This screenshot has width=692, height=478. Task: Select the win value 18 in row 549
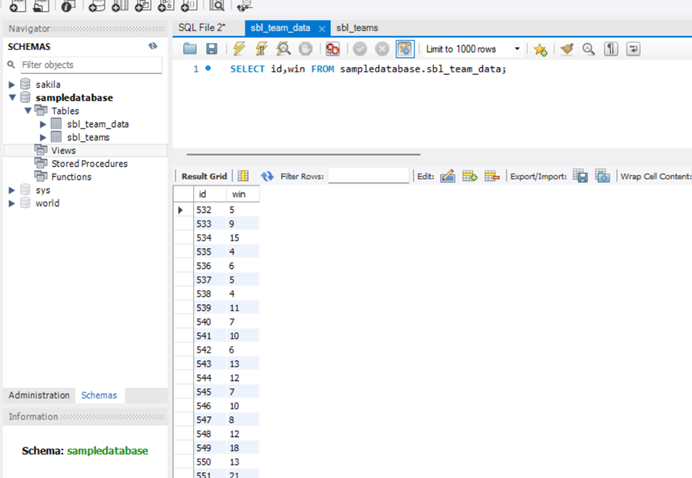tap(243, 448)
